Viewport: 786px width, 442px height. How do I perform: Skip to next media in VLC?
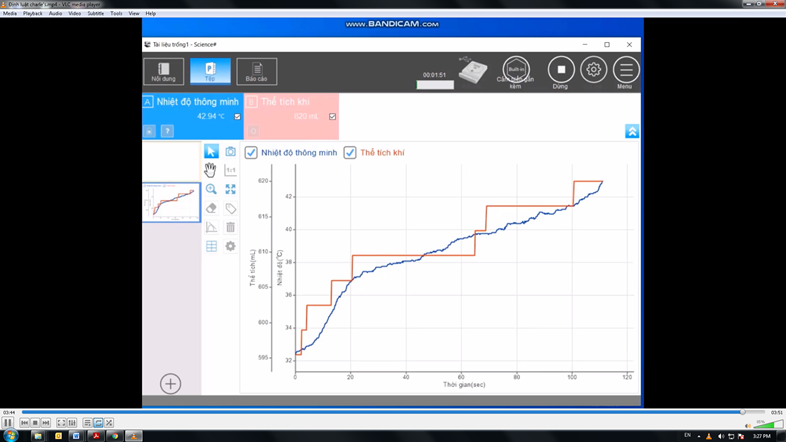point(46,423)
